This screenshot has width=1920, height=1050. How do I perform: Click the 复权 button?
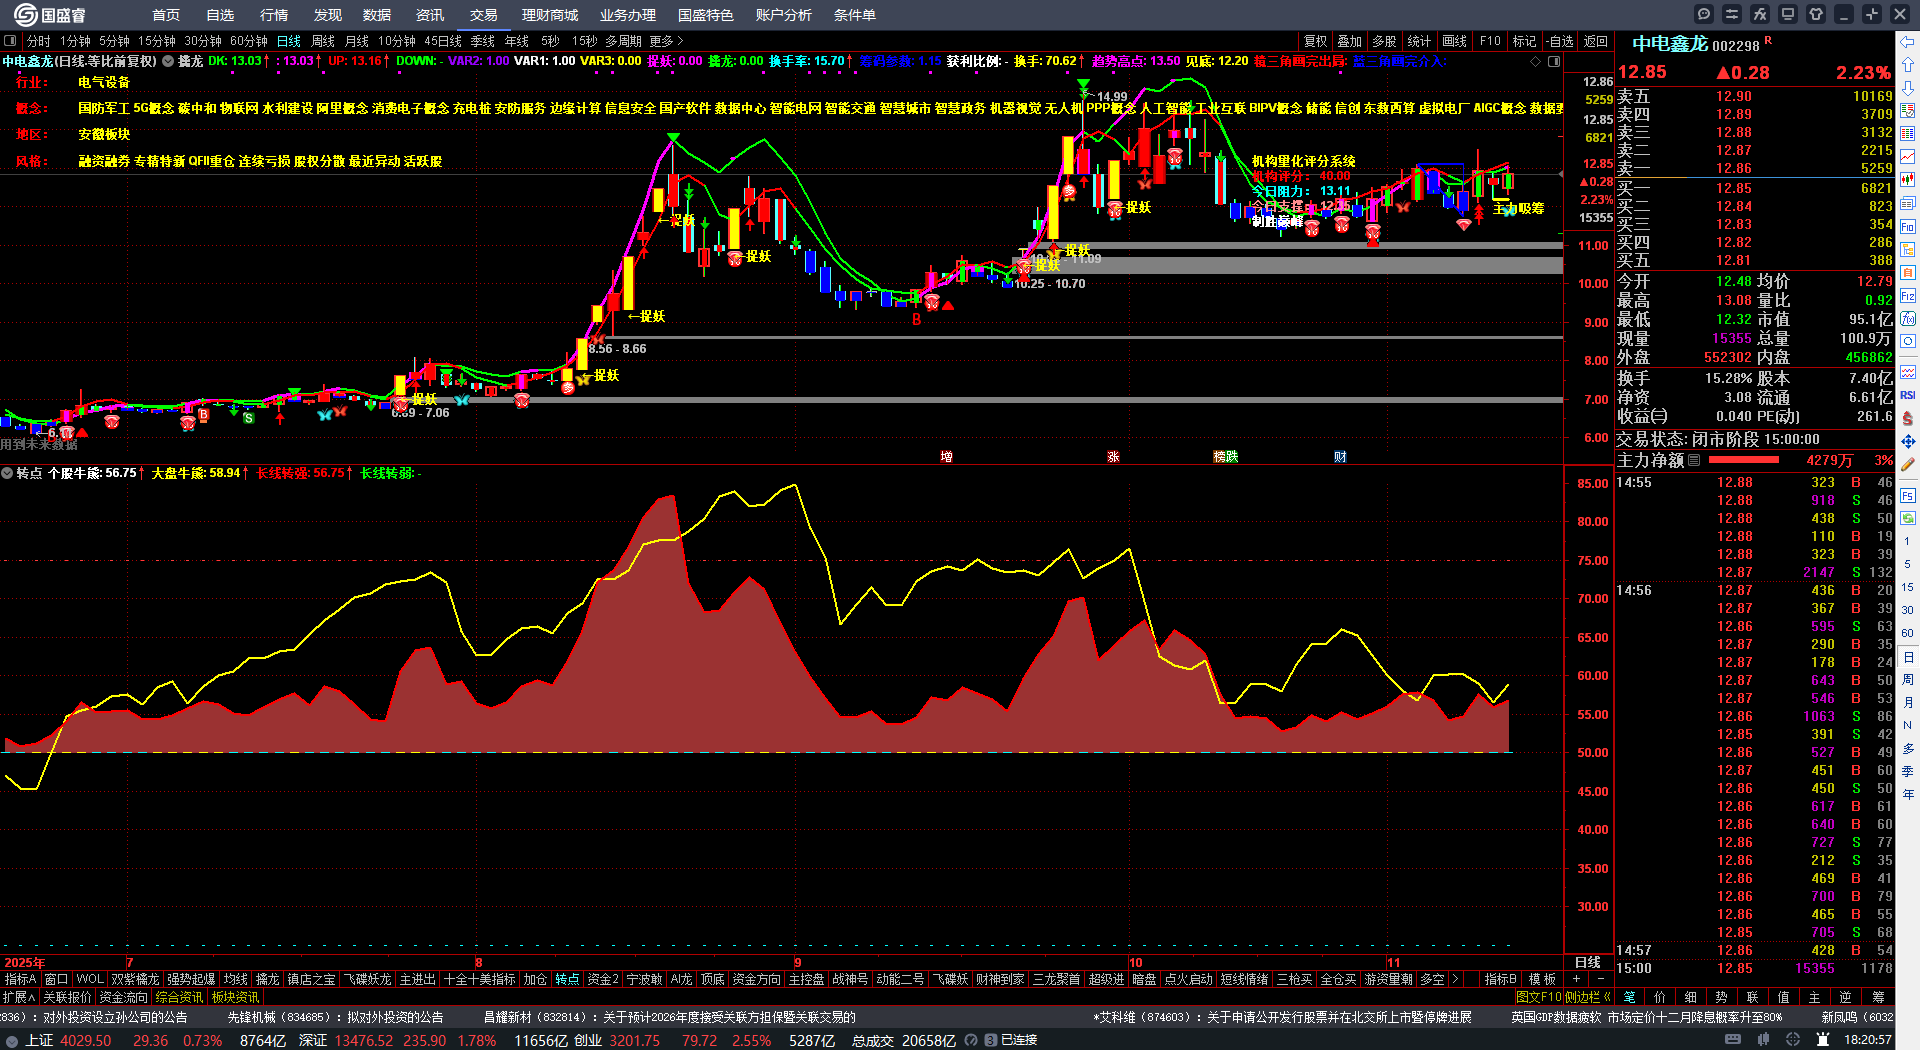coord(1315,41)
